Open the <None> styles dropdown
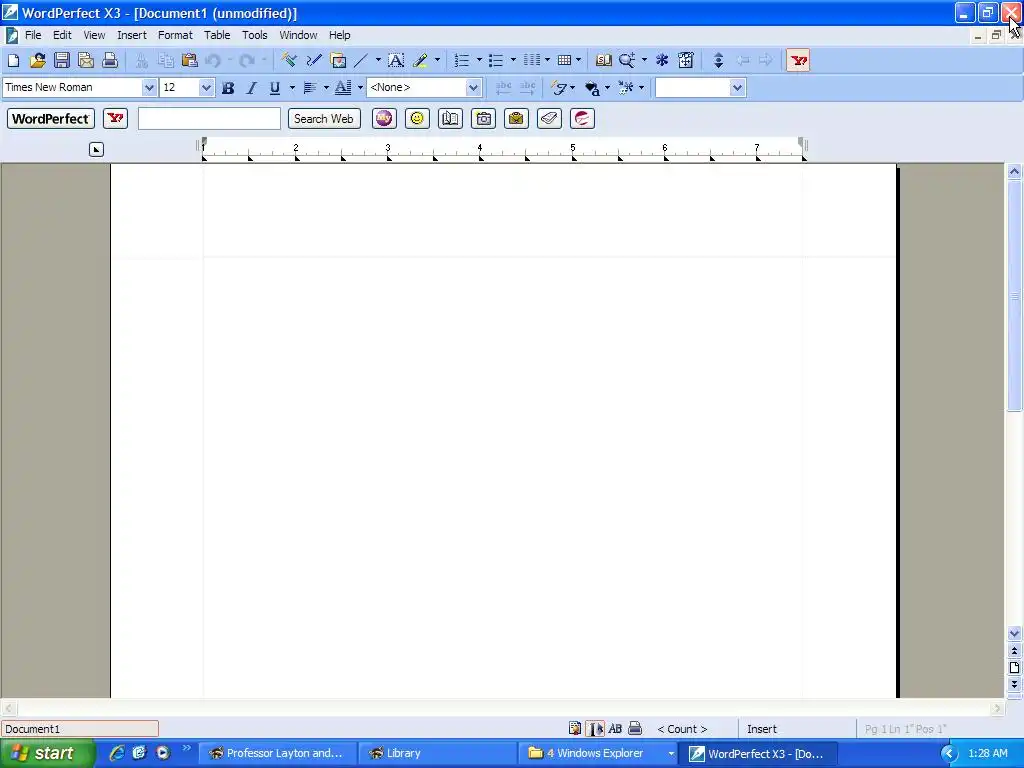The image size is (1024, 768). coord(473,88)
